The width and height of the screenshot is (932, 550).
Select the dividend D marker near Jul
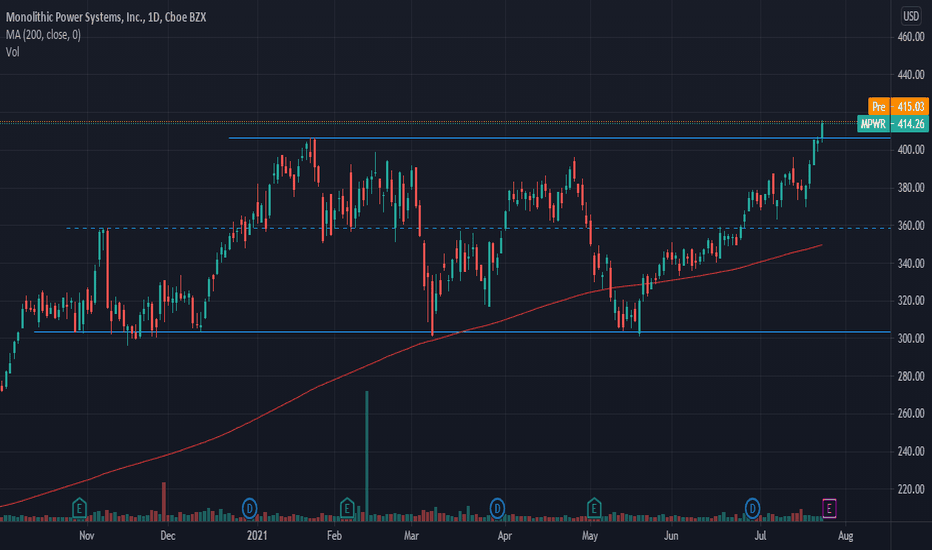752,508
